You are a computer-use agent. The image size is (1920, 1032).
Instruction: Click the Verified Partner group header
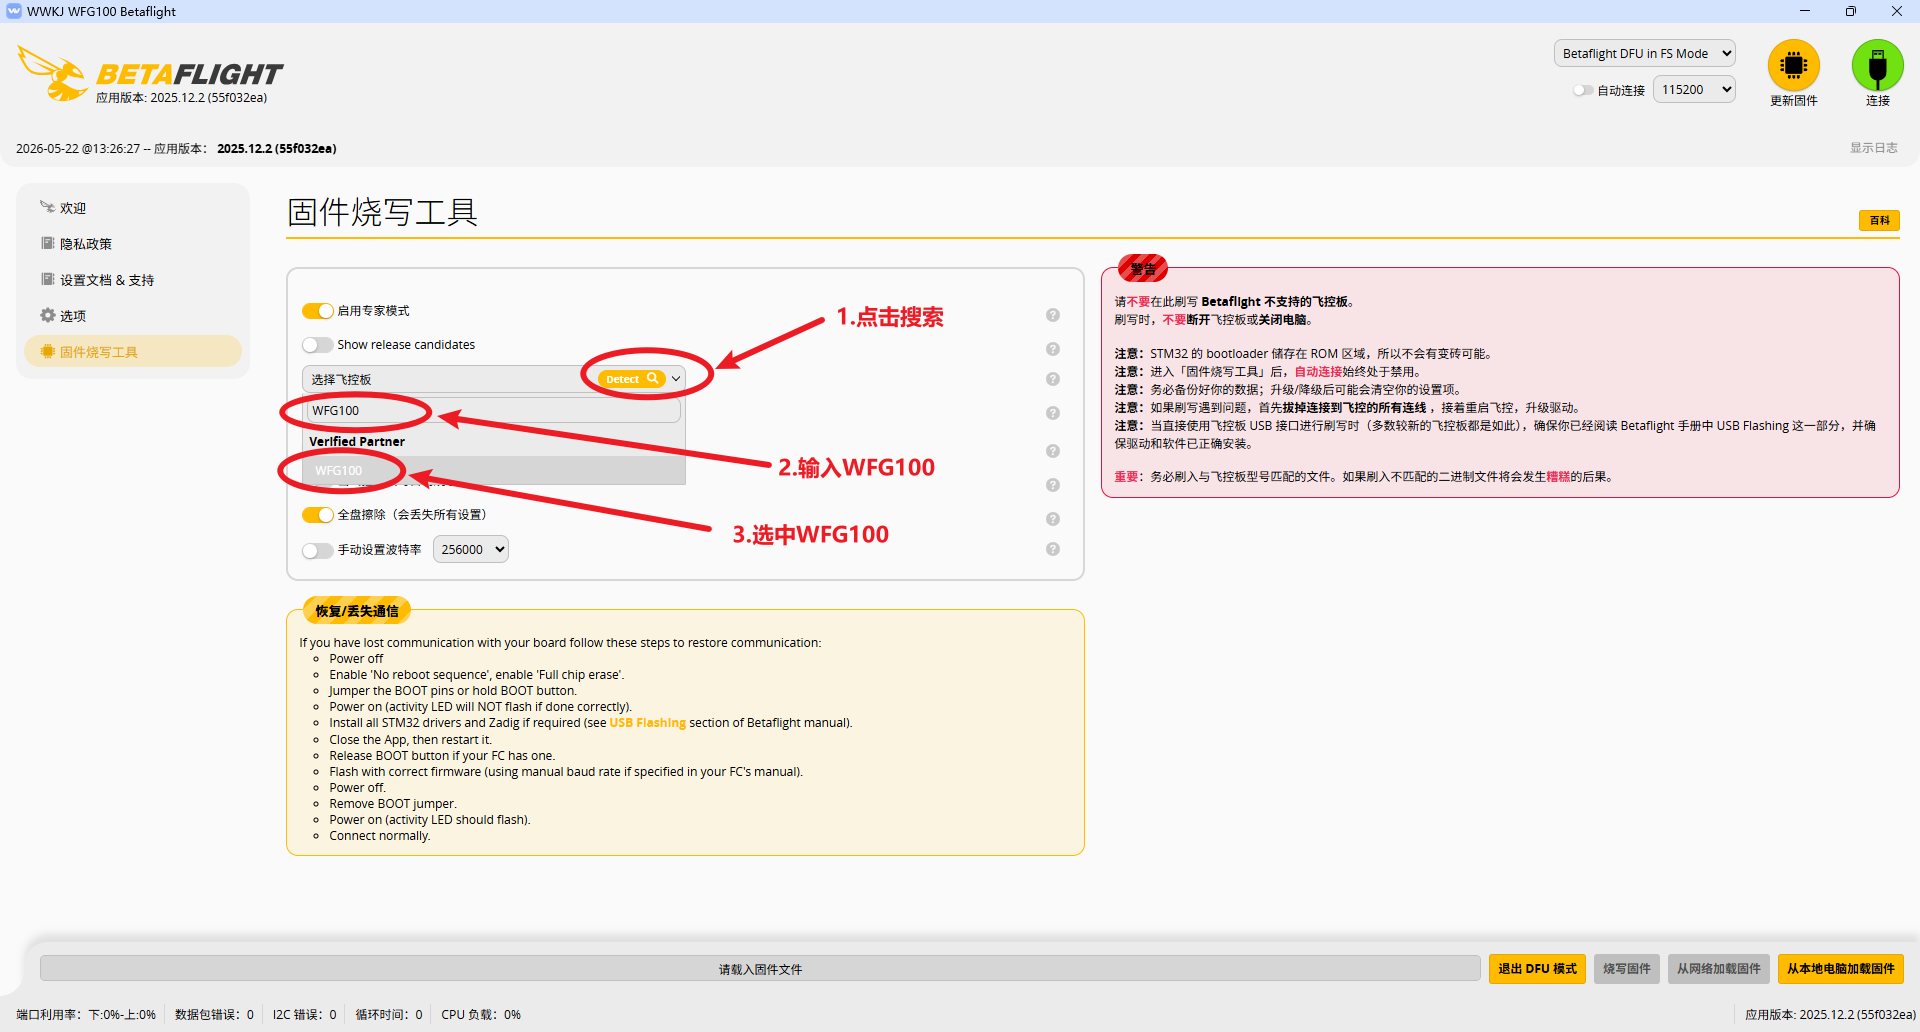tap(357, 442)
